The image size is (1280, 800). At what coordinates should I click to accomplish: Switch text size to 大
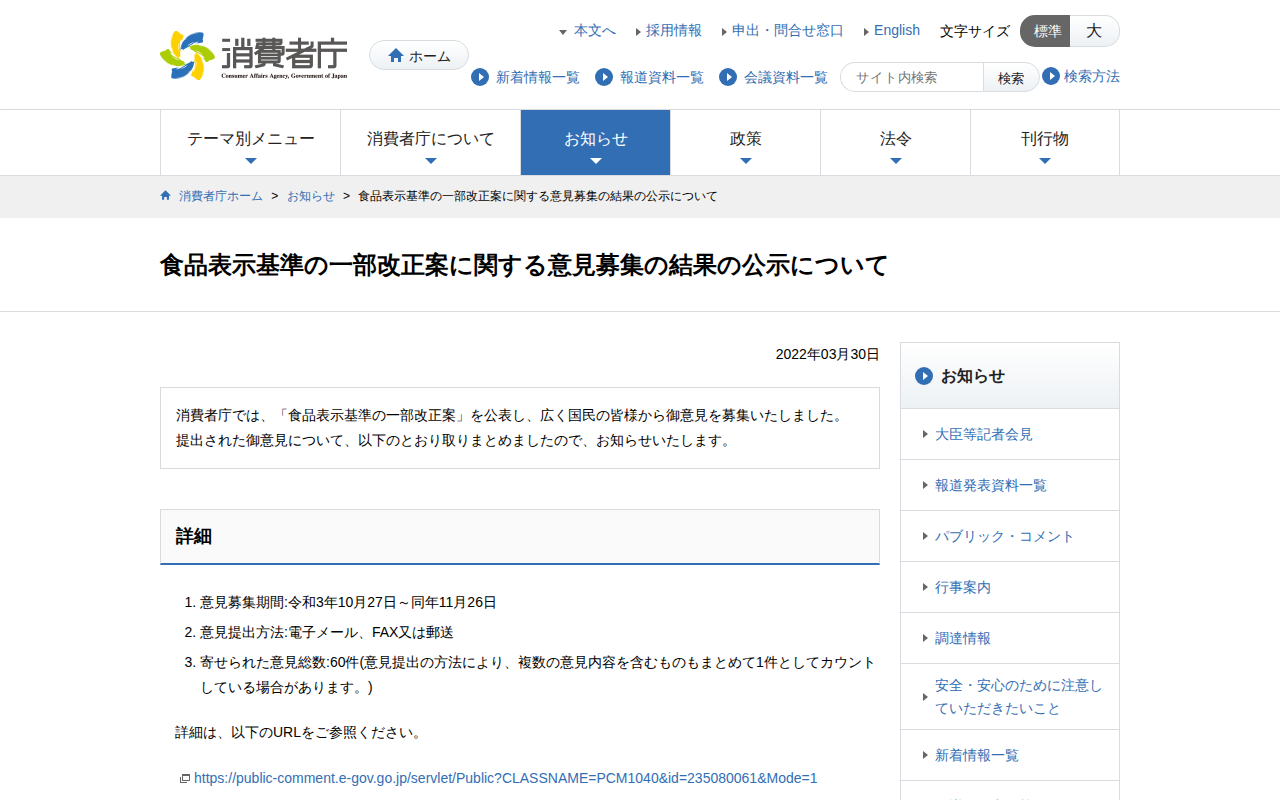[1094, 31]
